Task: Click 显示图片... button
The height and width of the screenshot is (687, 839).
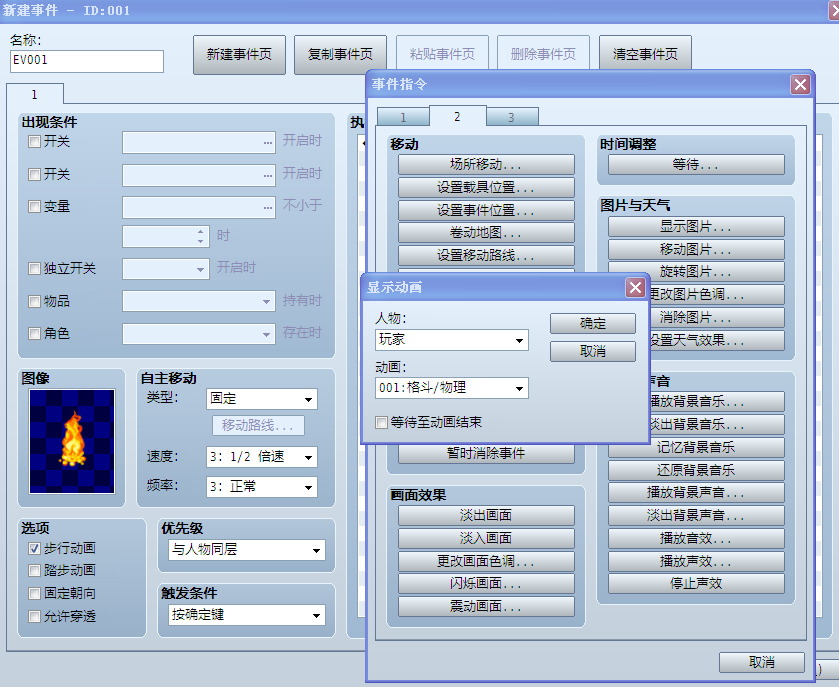Action: [696, 226]
